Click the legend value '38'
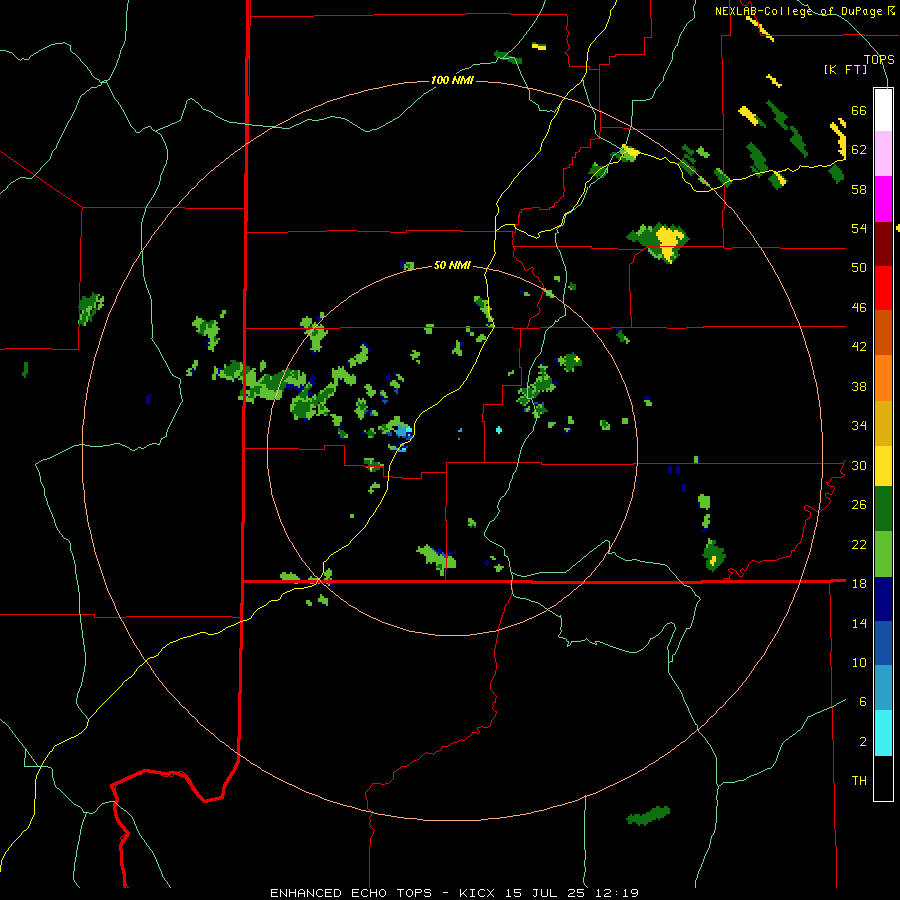The width and height of the screenshot is (900, 900). (x=859, y=386)
